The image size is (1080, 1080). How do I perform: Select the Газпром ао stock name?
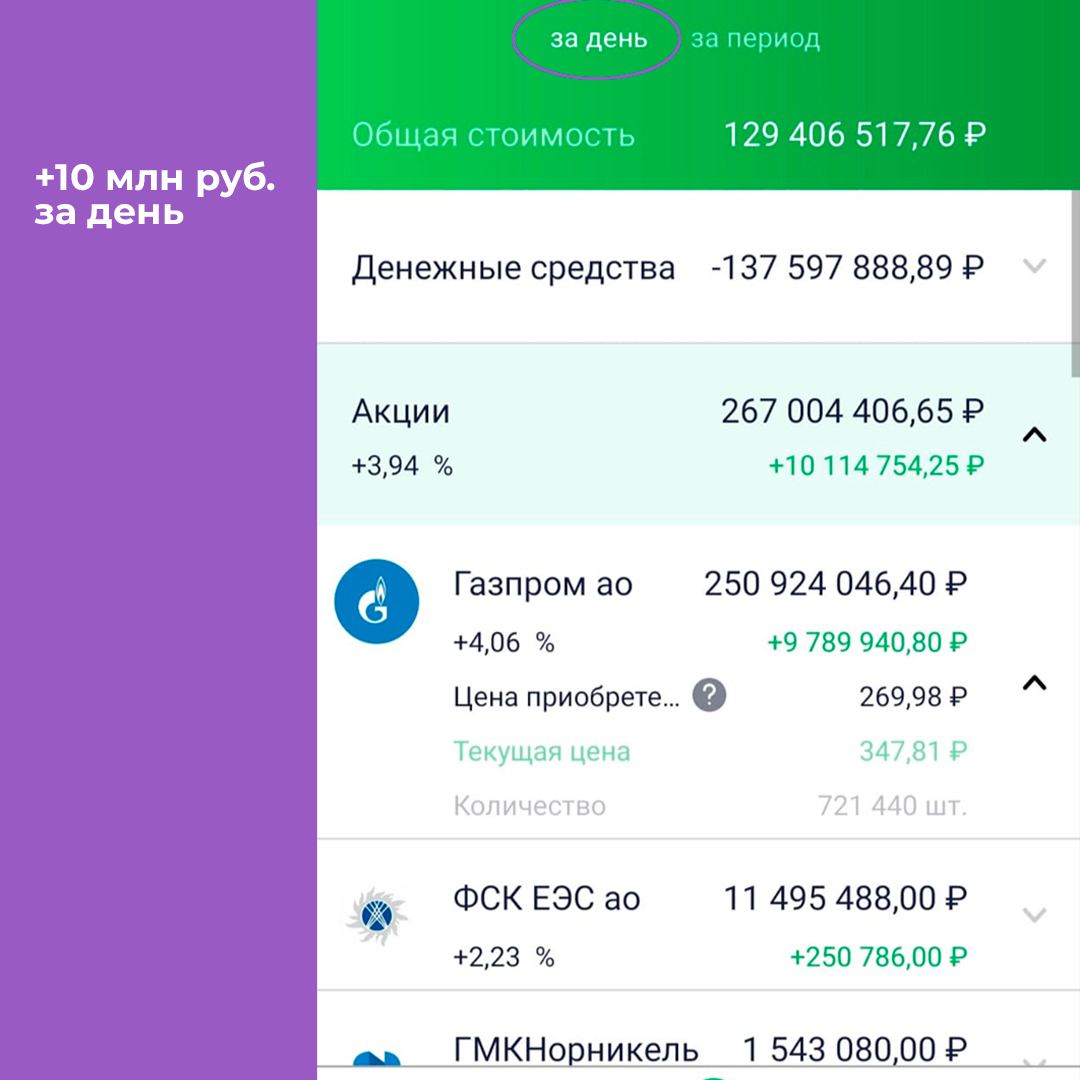click(543, 584)
